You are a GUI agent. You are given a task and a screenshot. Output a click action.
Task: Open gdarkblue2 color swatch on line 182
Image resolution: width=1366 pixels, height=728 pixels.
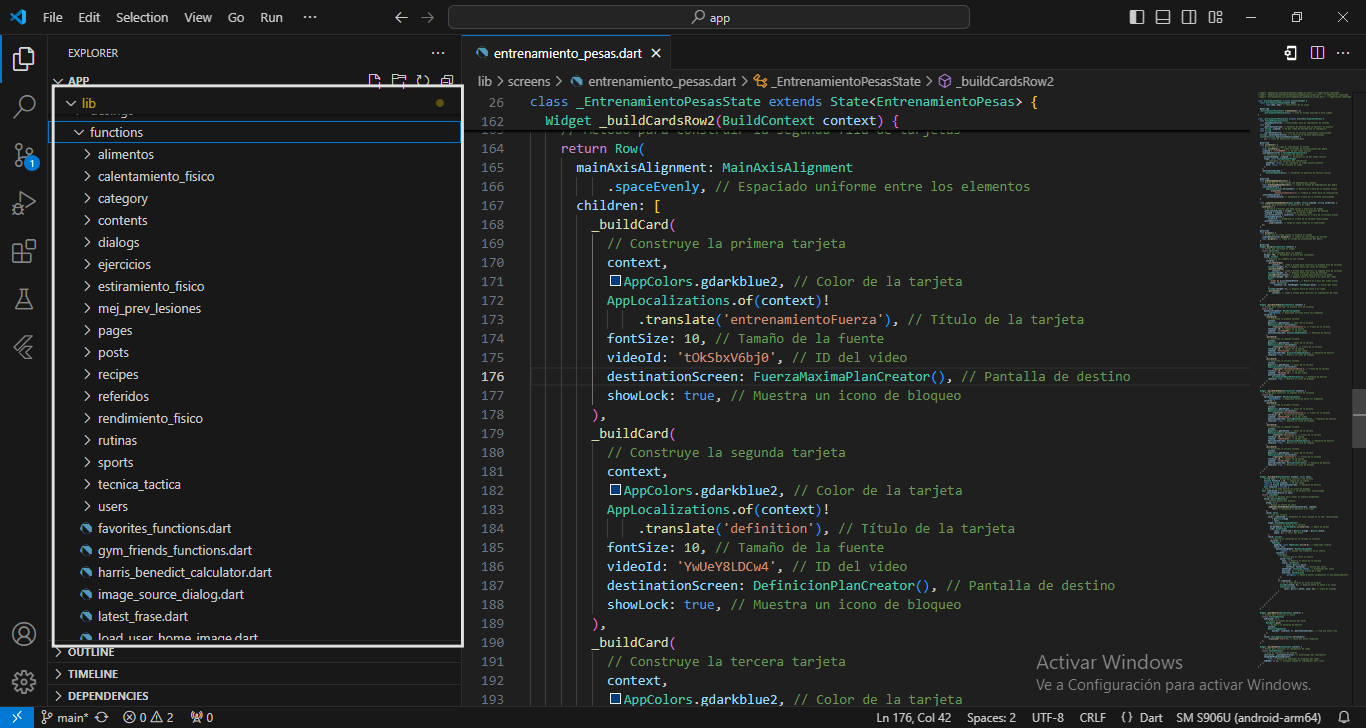[615, 491]
